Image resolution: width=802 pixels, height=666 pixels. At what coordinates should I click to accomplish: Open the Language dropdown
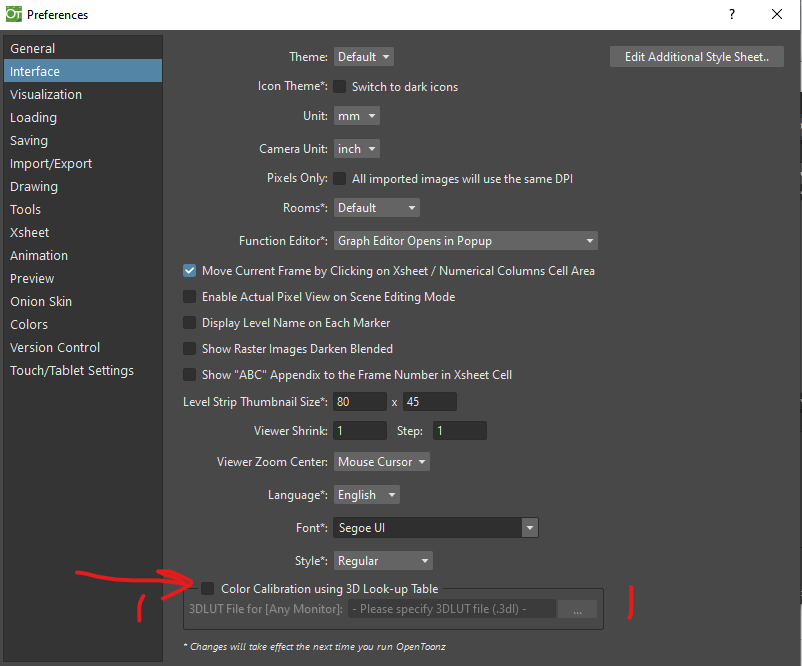click(x=366, y=494)
